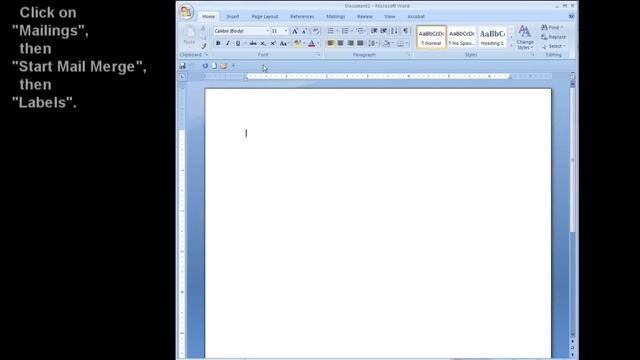Select Center alignment
Viewport: 640px width, 360px height.
[x=340, y=43]
